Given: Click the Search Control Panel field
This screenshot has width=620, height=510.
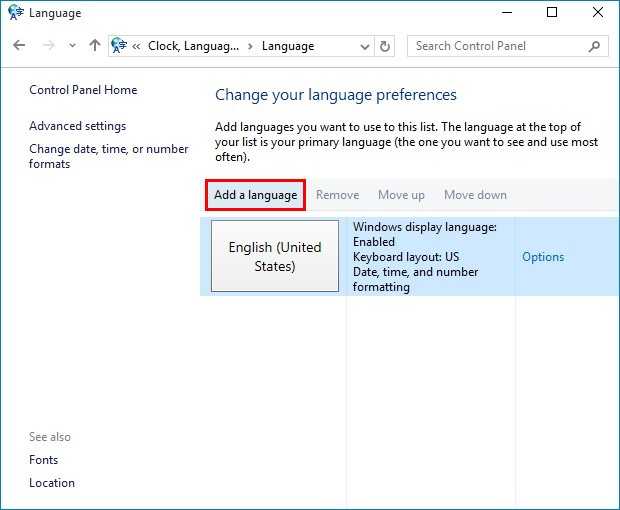Looking at the screenshot, I should (508, 46).
